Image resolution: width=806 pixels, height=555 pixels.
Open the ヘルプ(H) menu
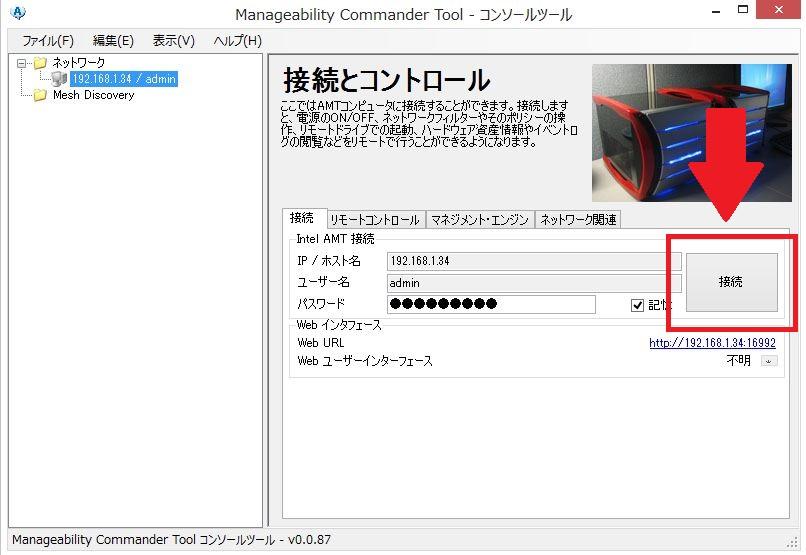tap(237, 41)
